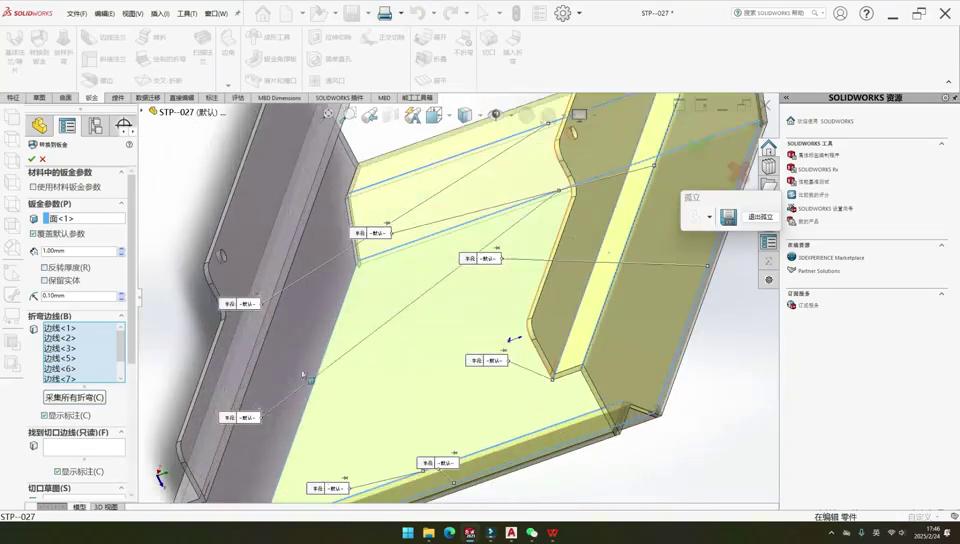
Task: Click the 退出孤立 button
Action: click(760, 217)
